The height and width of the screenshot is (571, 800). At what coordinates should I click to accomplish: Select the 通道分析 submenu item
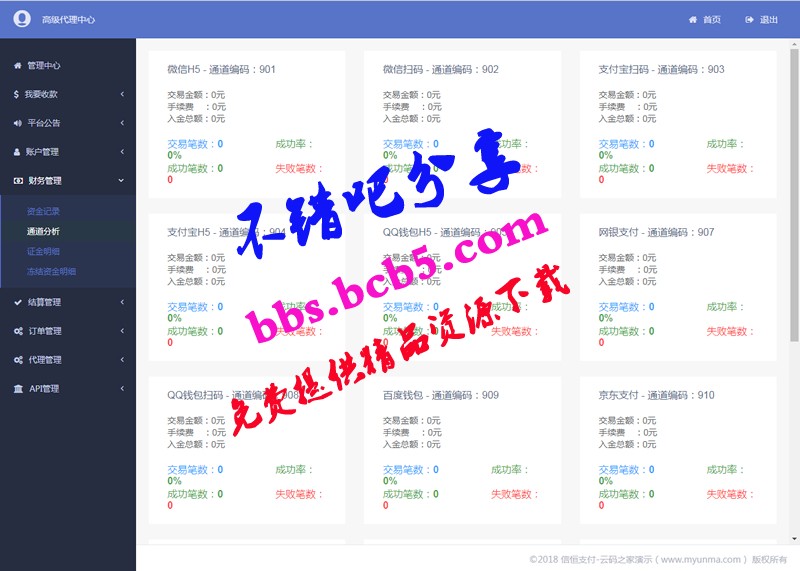click(43, 232)
